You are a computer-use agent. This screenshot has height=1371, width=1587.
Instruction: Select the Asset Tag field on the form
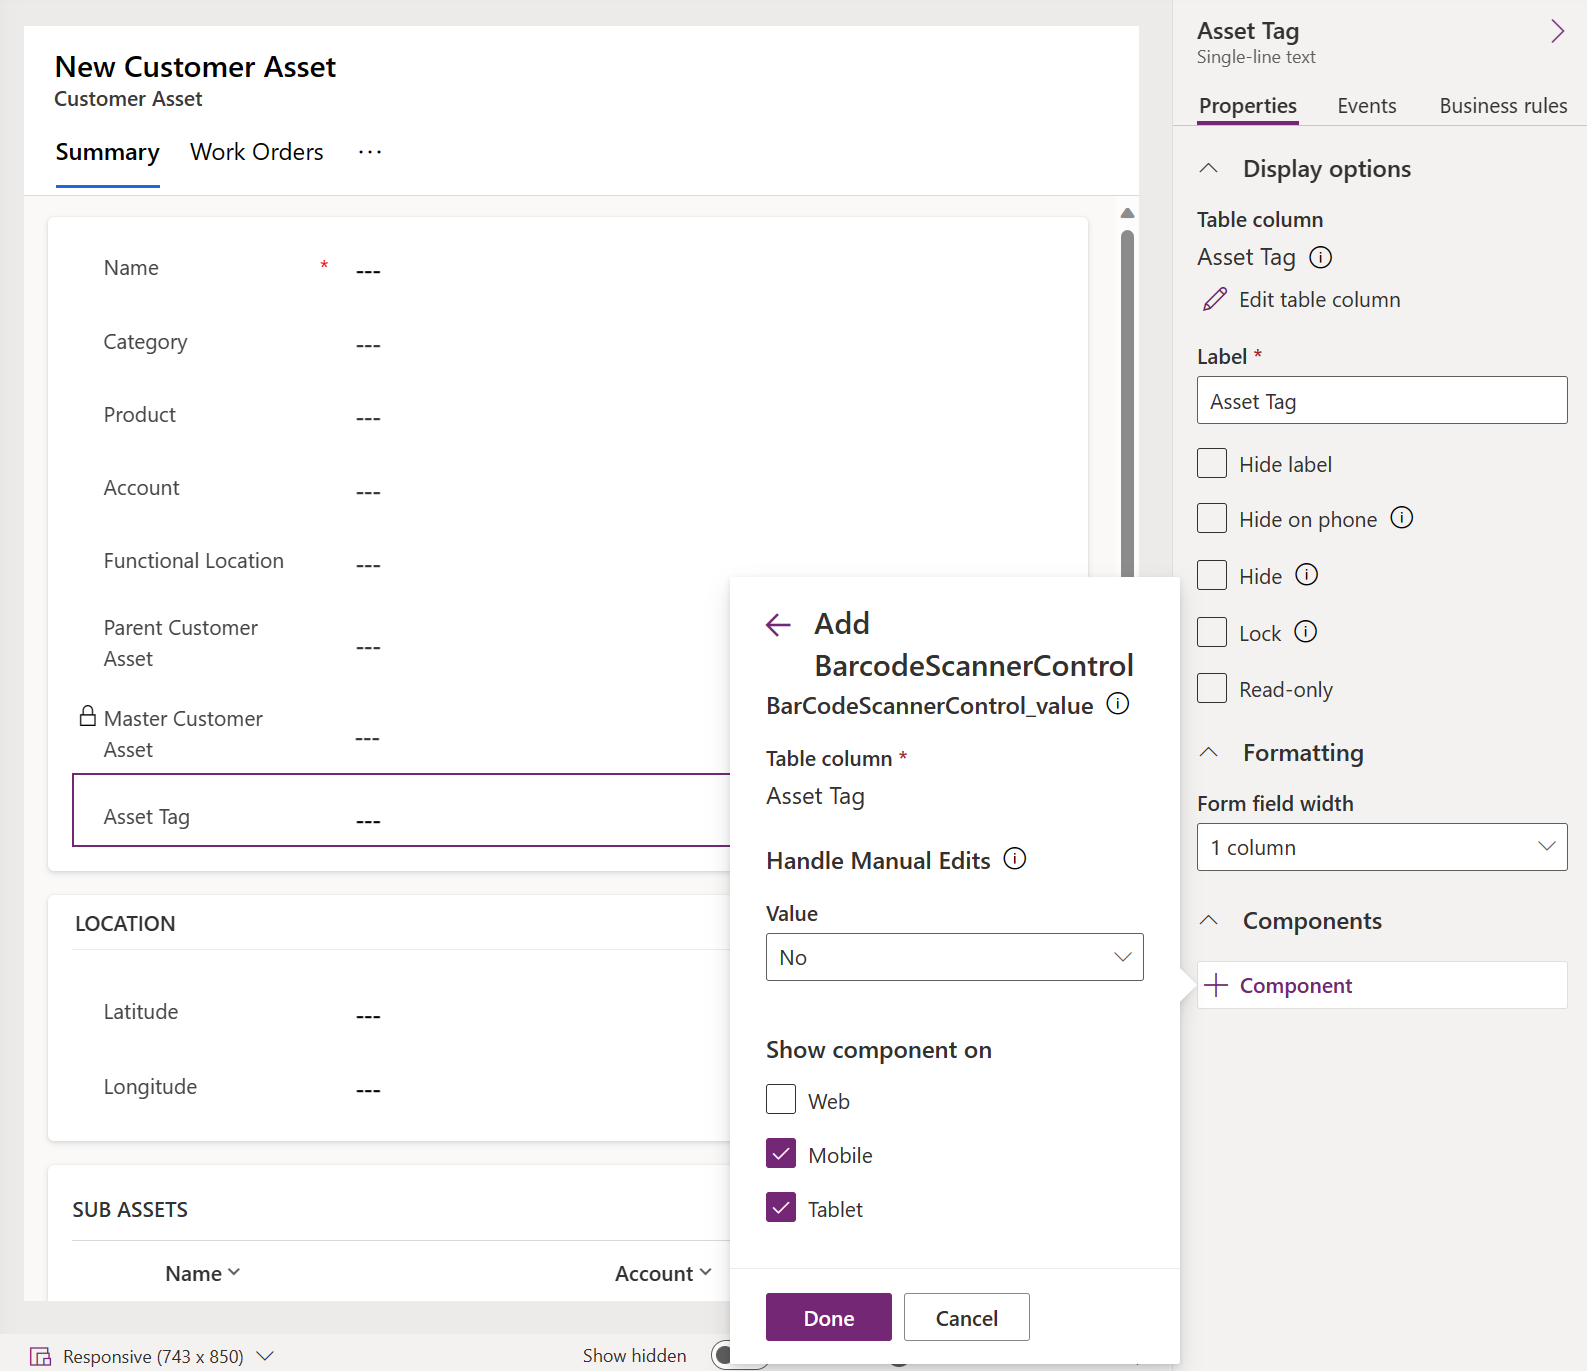coord(402,810)
